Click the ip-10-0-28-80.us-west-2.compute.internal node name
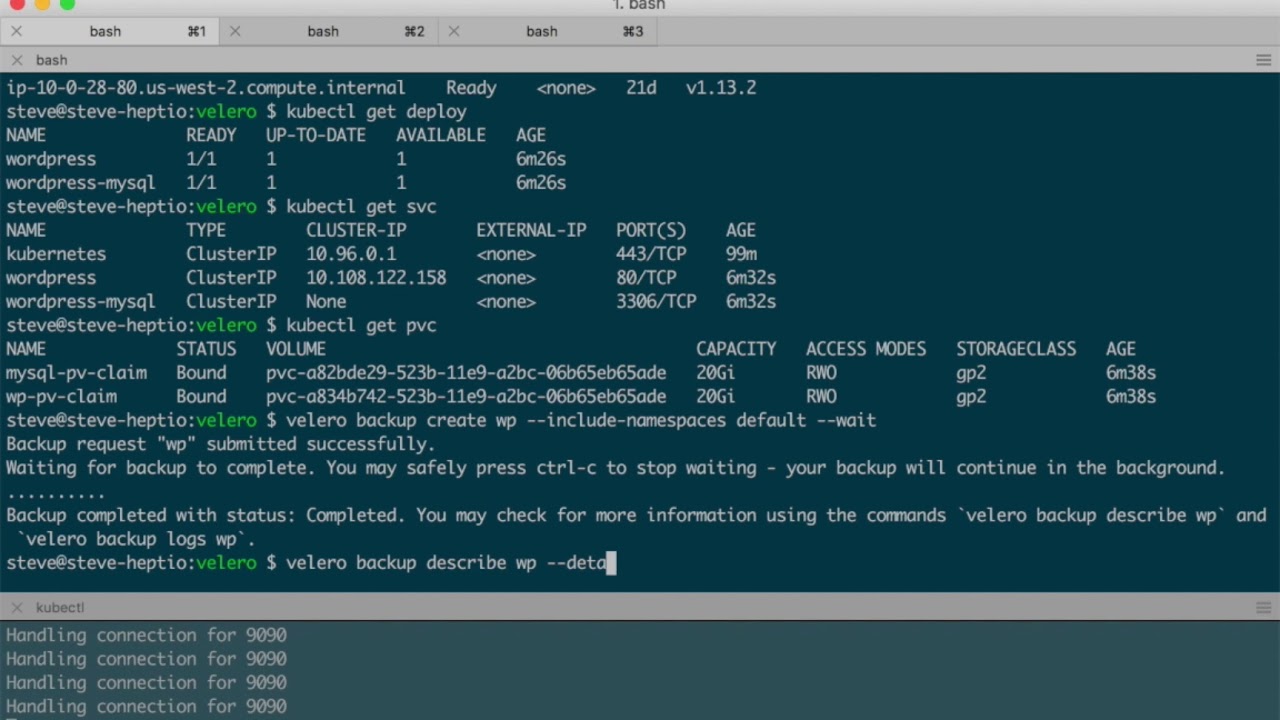Image resolution: width=1280 pixels, height=720 pixels. [x=206, y=88]
